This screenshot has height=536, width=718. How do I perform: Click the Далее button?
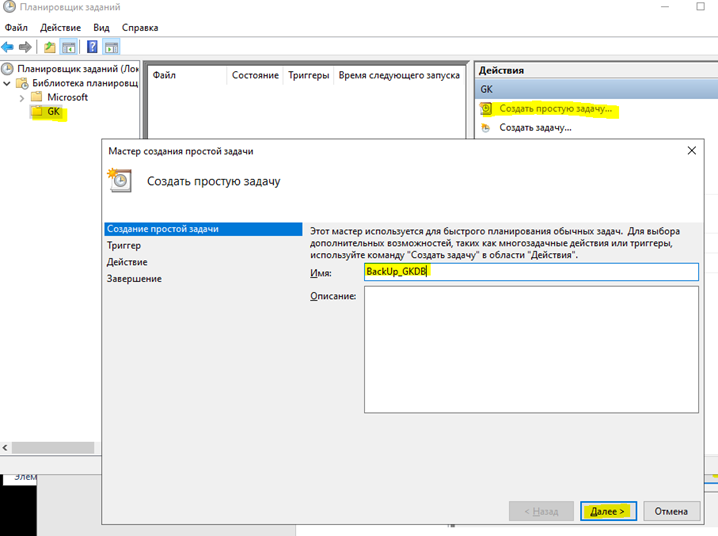(x=608, y=511)
